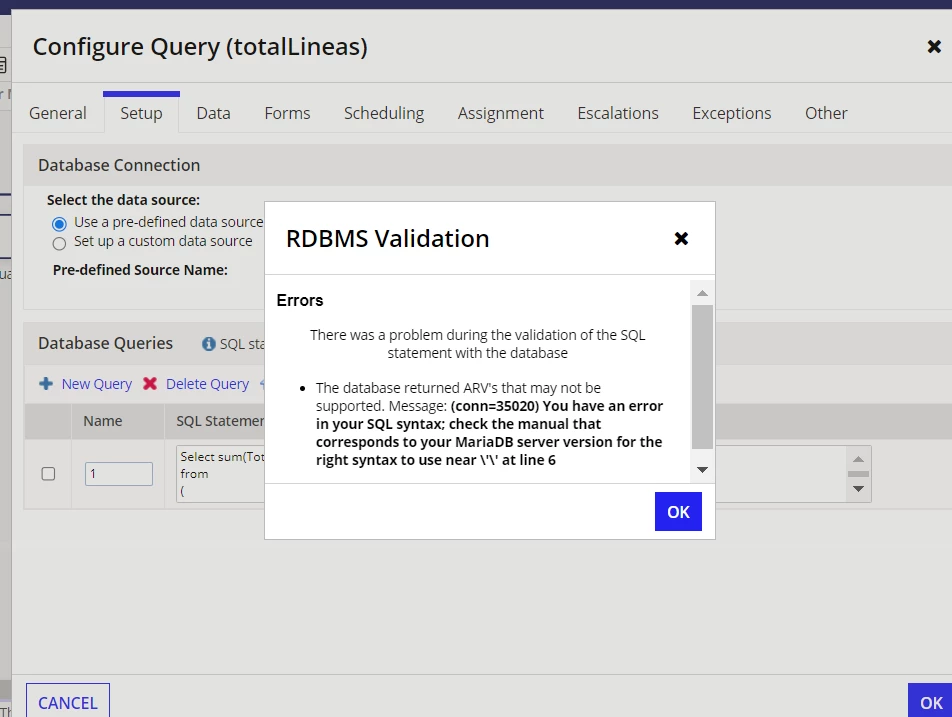
Task: Close the Configure Query window
Action: 934,47
